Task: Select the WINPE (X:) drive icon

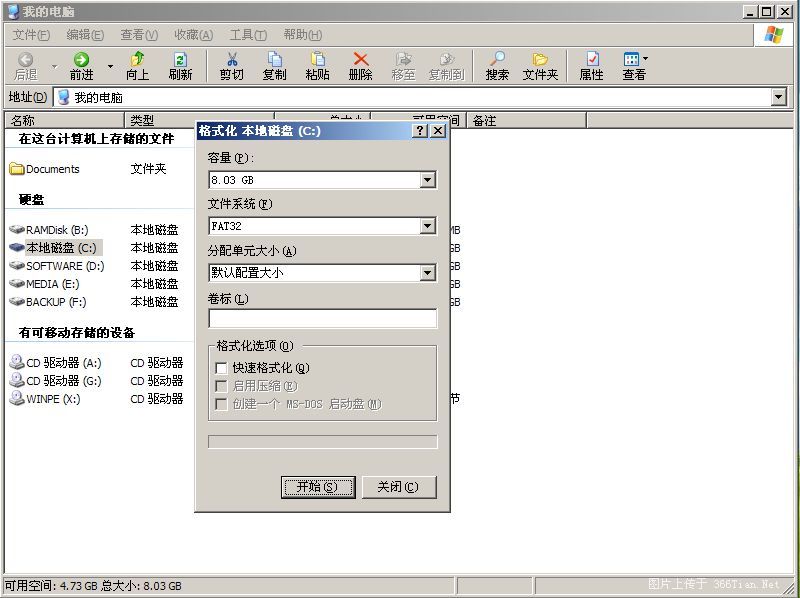Action: click(x=17, y=398)
